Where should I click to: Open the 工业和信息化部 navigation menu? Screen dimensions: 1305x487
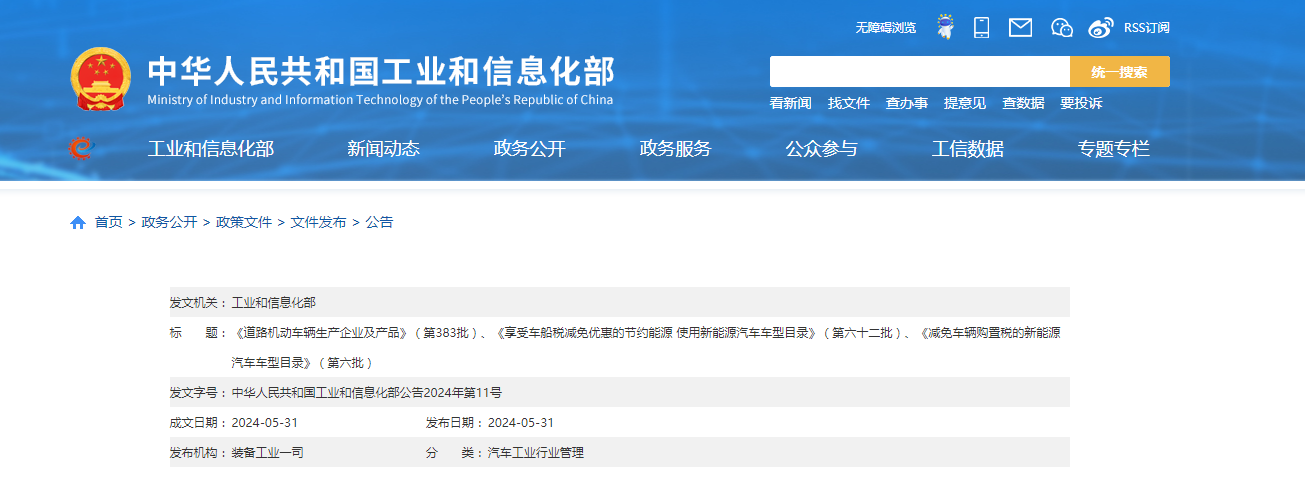[210, 149]
